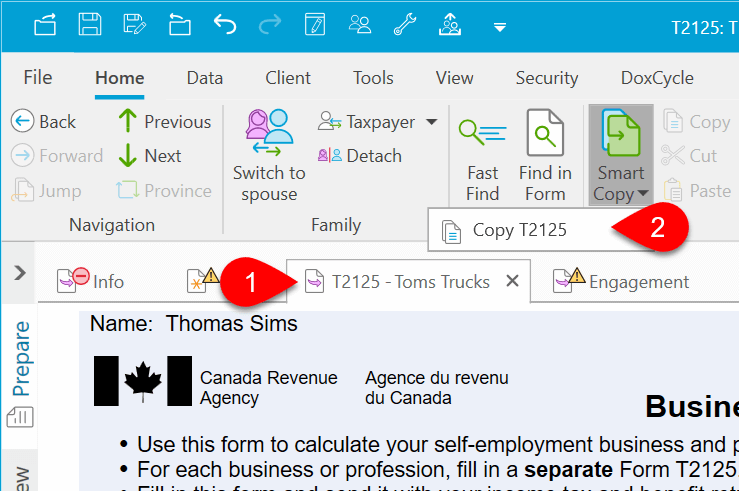The width and height of the screenshot is (739, 491).
Task: Go to the Next form
Action: 149,155
